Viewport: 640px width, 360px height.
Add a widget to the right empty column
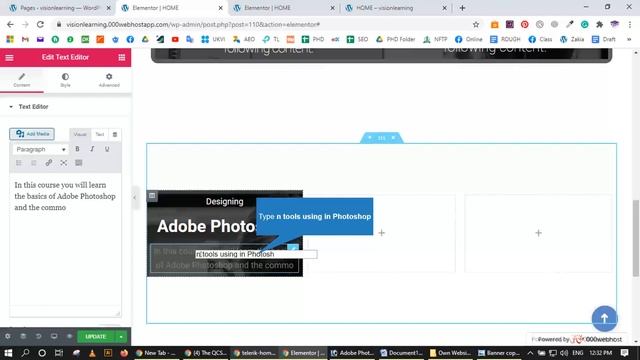[x=538, y=233]
